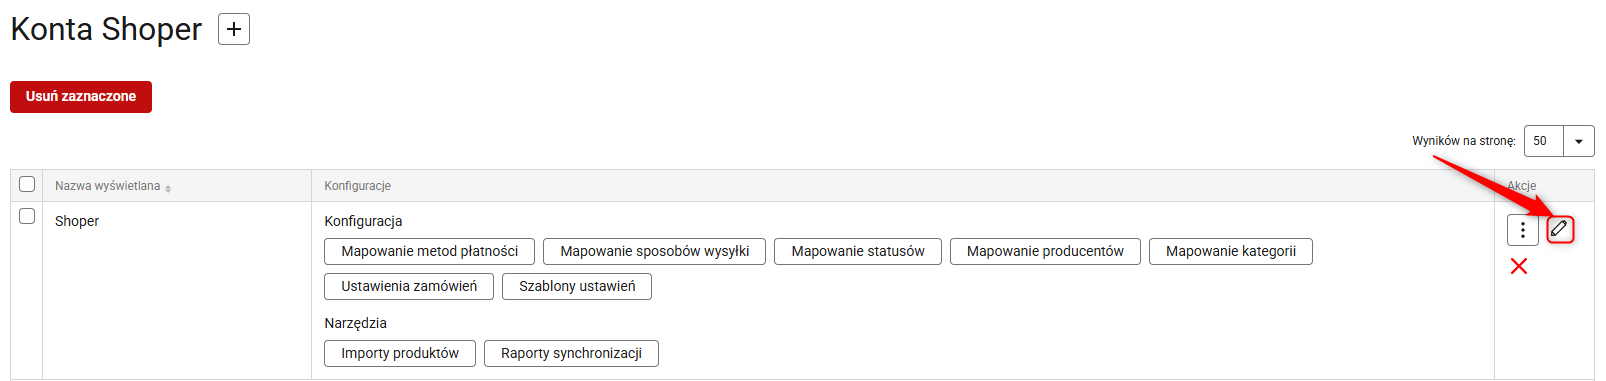Open Ustawienia zamówień
Viewport: 1606px width, 381px height.
pos(409,286)
